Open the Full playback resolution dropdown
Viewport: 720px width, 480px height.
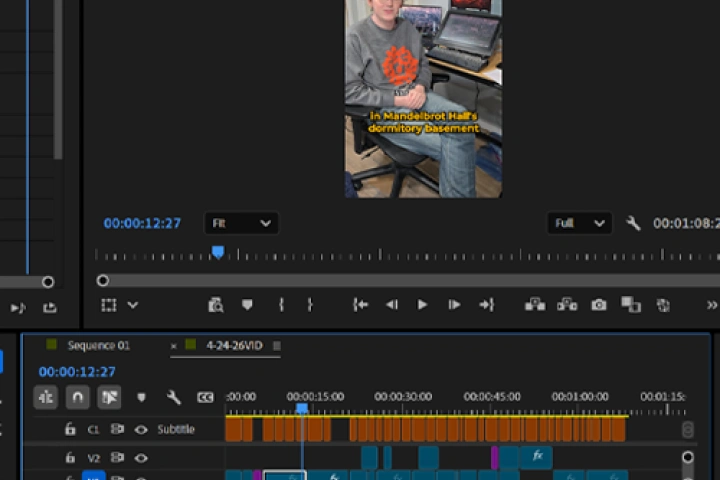click(x=579, y=223)
